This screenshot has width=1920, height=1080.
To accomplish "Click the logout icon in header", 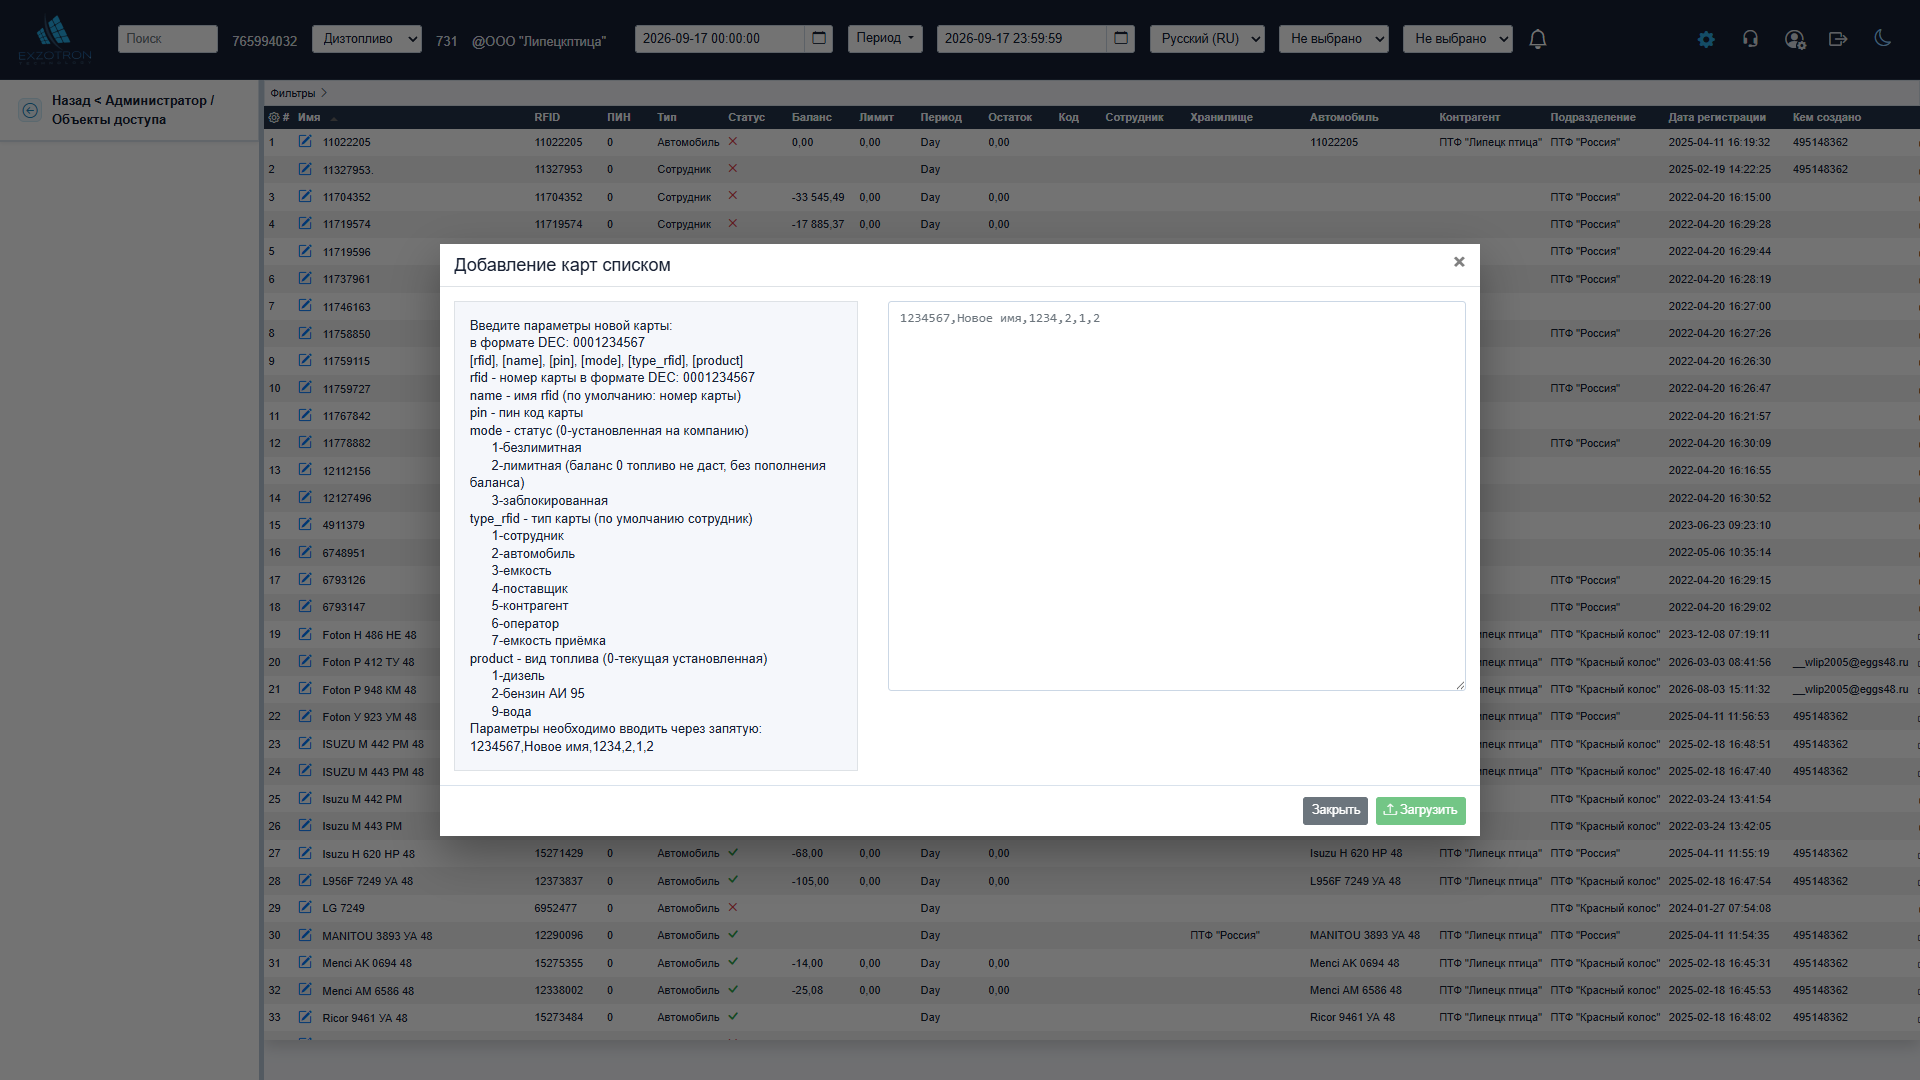I will coord(1838,39).
